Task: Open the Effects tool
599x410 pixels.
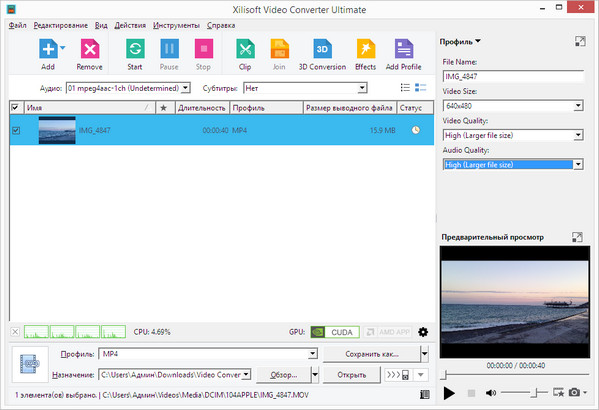Action: point(366,49)
